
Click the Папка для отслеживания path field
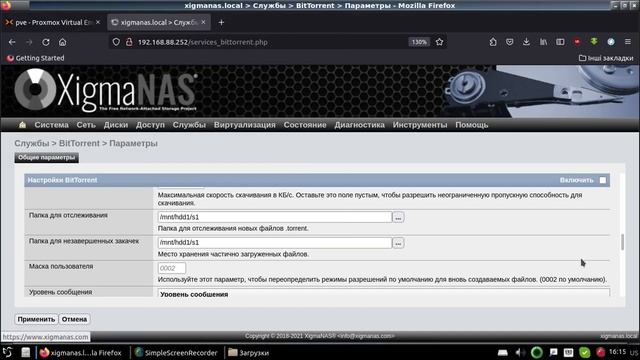tap(275, 217)
